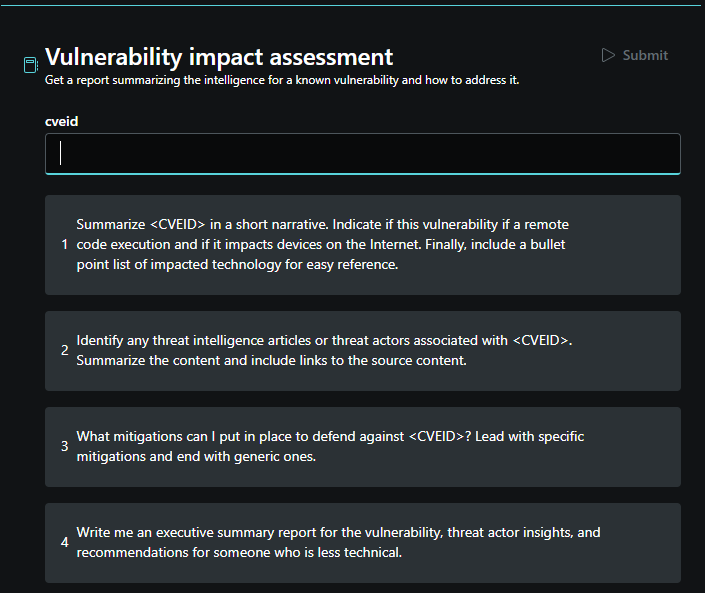
Task: Select prompt card one about summarizing CVEID
Action: pos(363,245)
